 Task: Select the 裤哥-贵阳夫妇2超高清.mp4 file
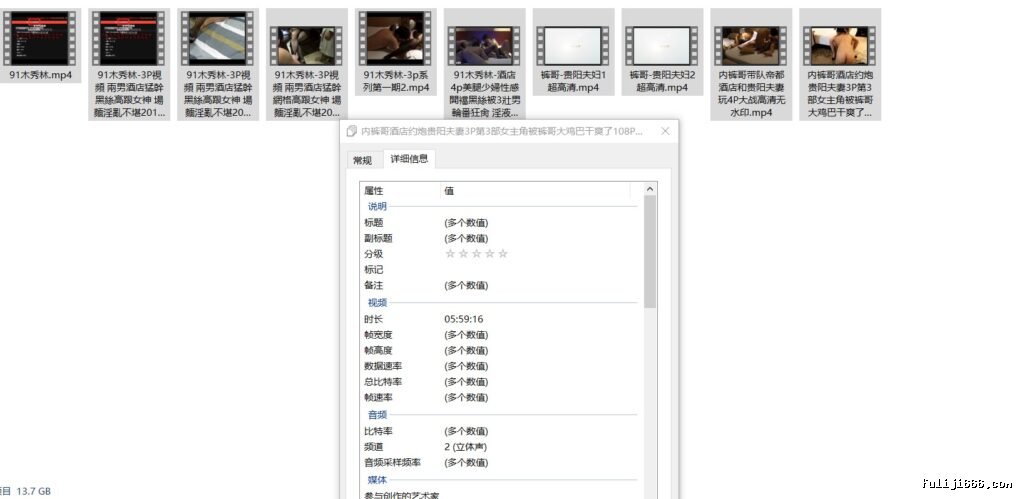coord(662,52)
